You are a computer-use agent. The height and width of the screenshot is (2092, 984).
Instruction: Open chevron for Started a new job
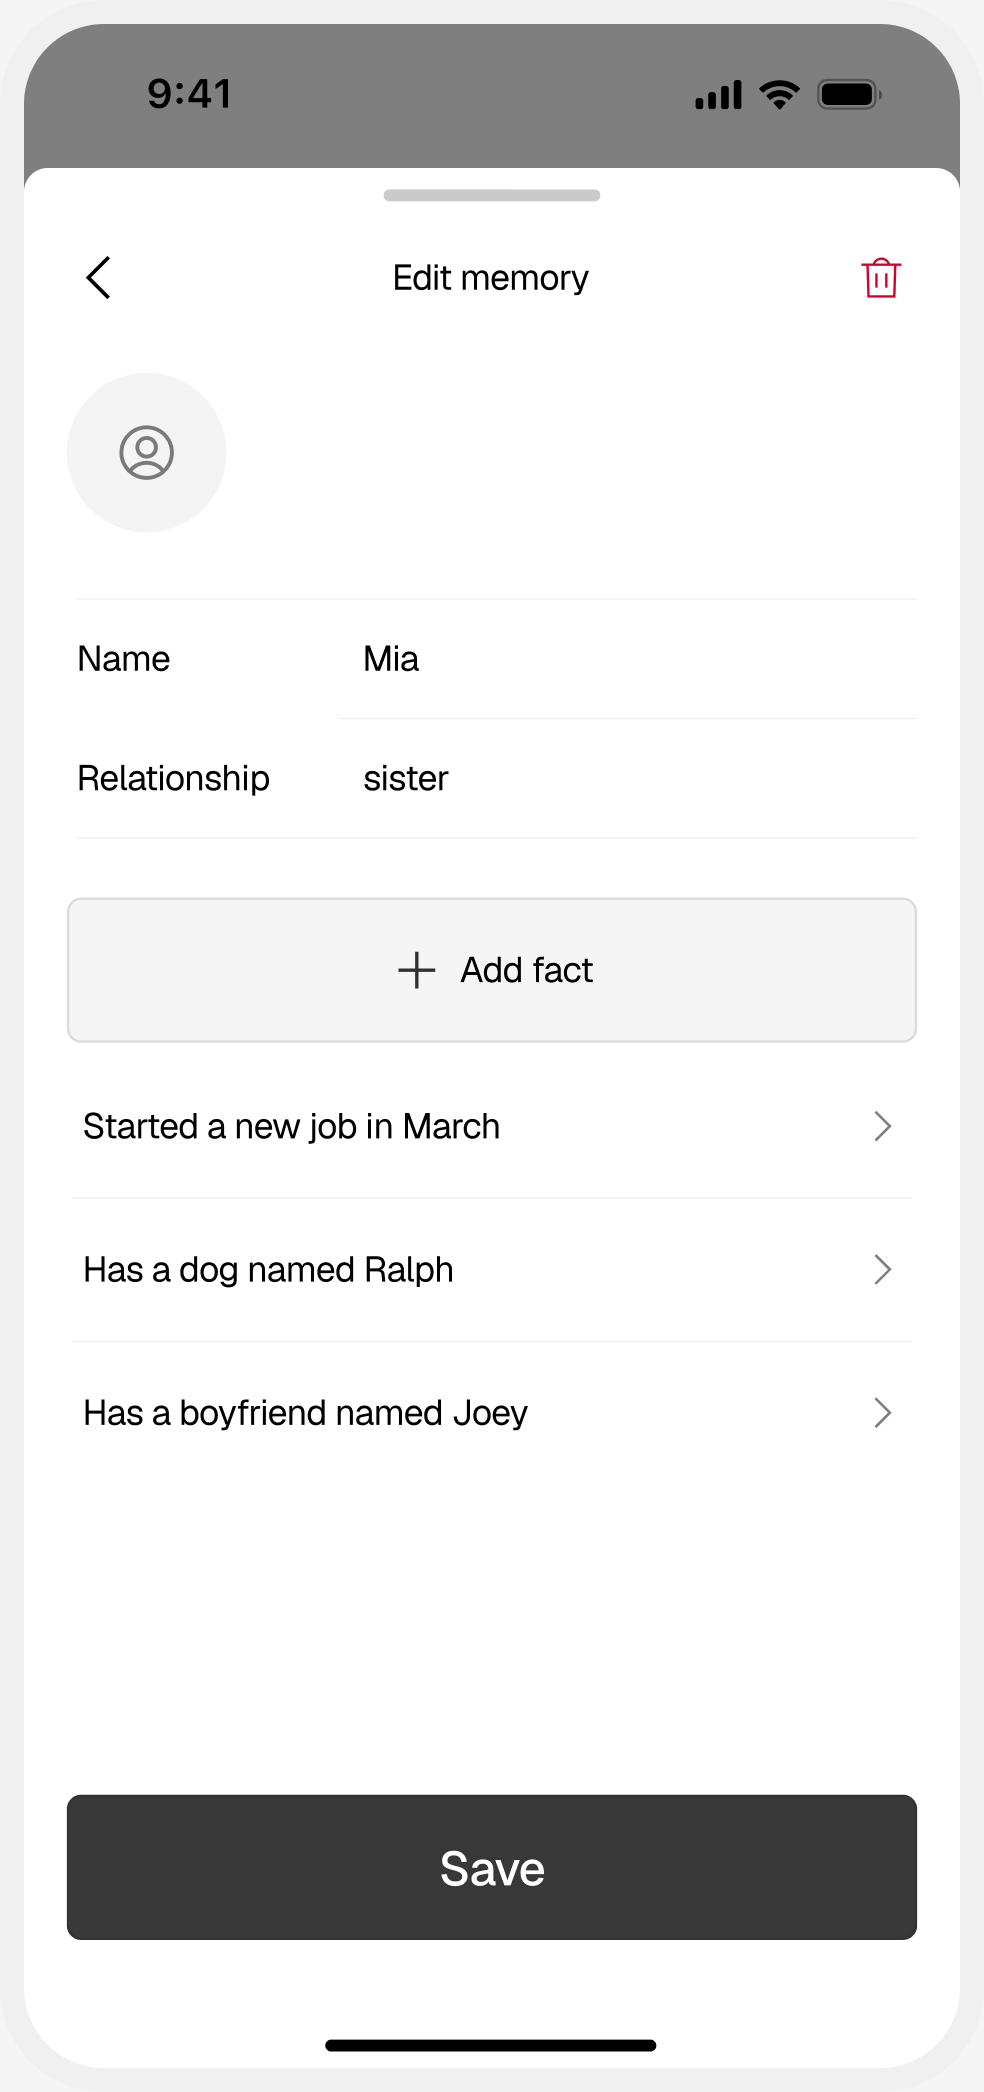click(x=882, y=1126)
